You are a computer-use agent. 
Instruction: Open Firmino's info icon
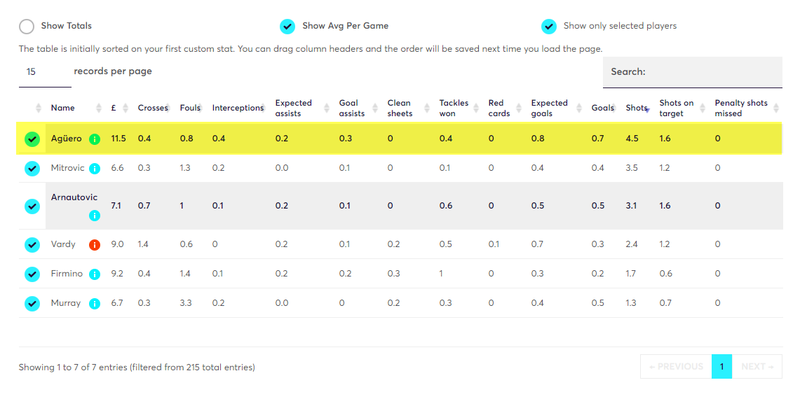click(x=94, y=275)
